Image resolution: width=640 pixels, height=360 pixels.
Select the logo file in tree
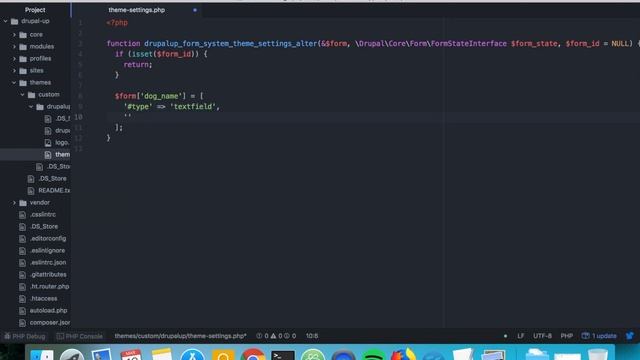click(62, 142)
